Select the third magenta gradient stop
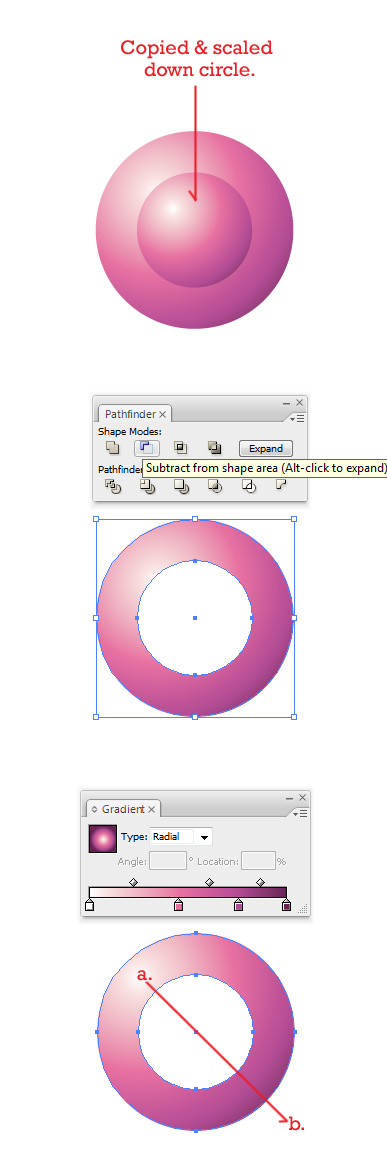Image resolution: width=387 pixels, height=1149 pixels. pos(238,906)
